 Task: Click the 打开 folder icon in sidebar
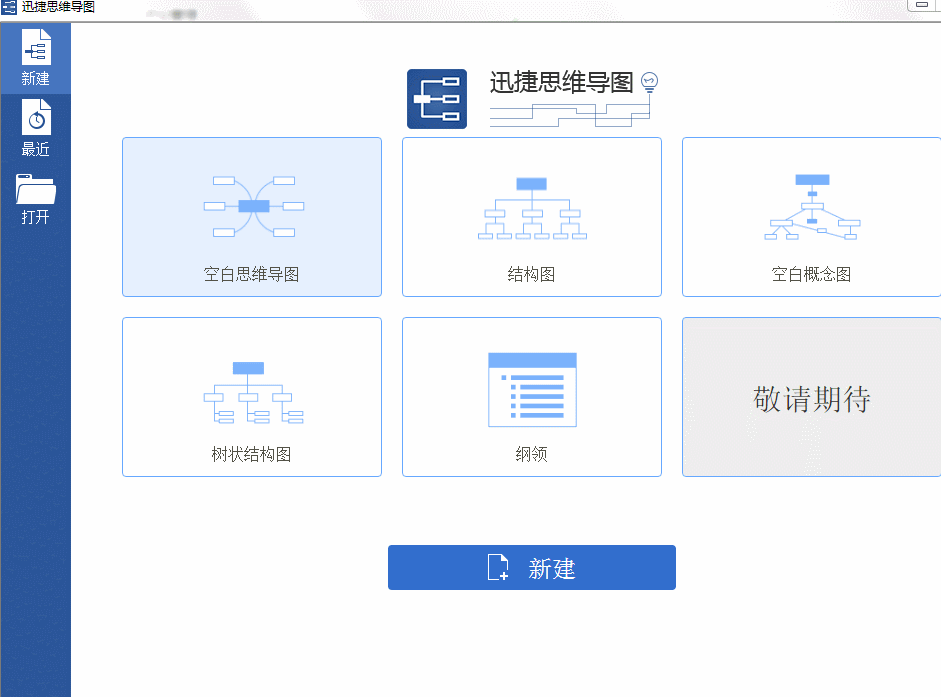click(x=35, y=188)
